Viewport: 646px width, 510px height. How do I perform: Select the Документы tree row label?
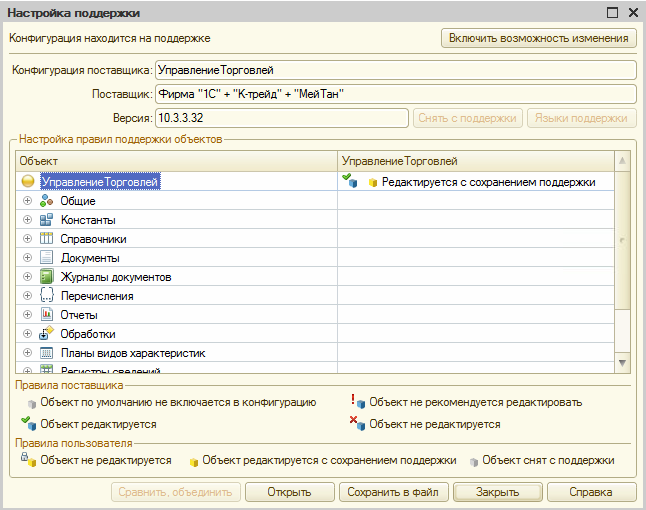click(x=90, y=258)
